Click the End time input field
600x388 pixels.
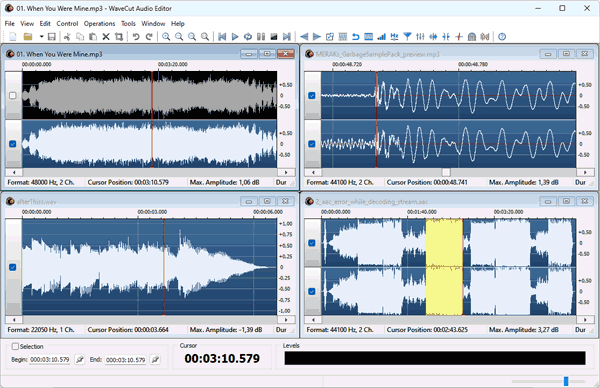click(126, 360)
